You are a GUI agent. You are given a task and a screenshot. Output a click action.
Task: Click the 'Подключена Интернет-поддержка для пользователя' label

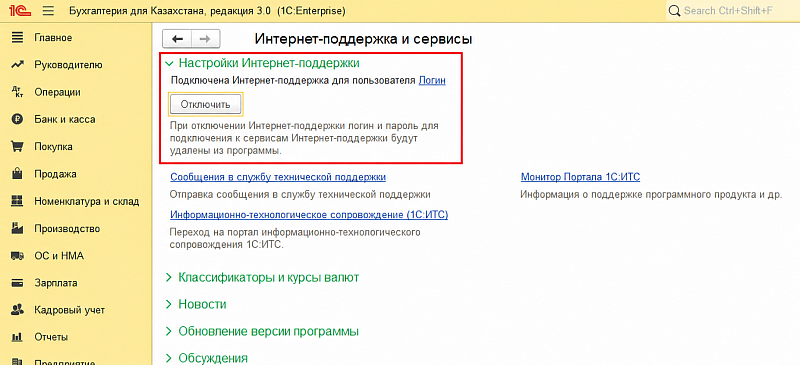click(x=293, y=81)
